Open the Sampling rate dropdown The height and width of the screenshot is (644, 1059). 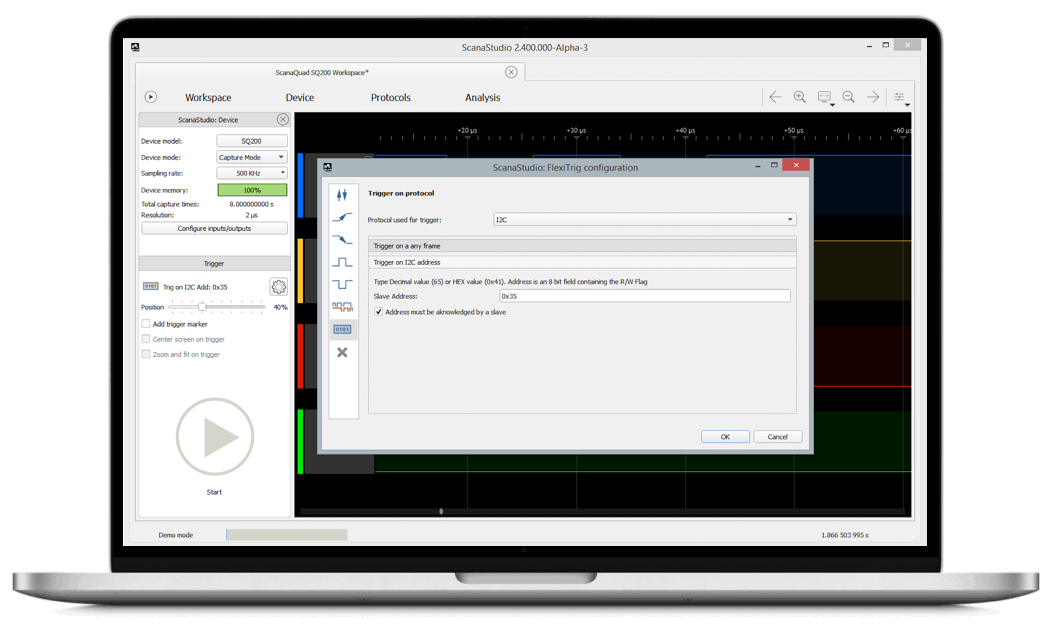point(252,173)
